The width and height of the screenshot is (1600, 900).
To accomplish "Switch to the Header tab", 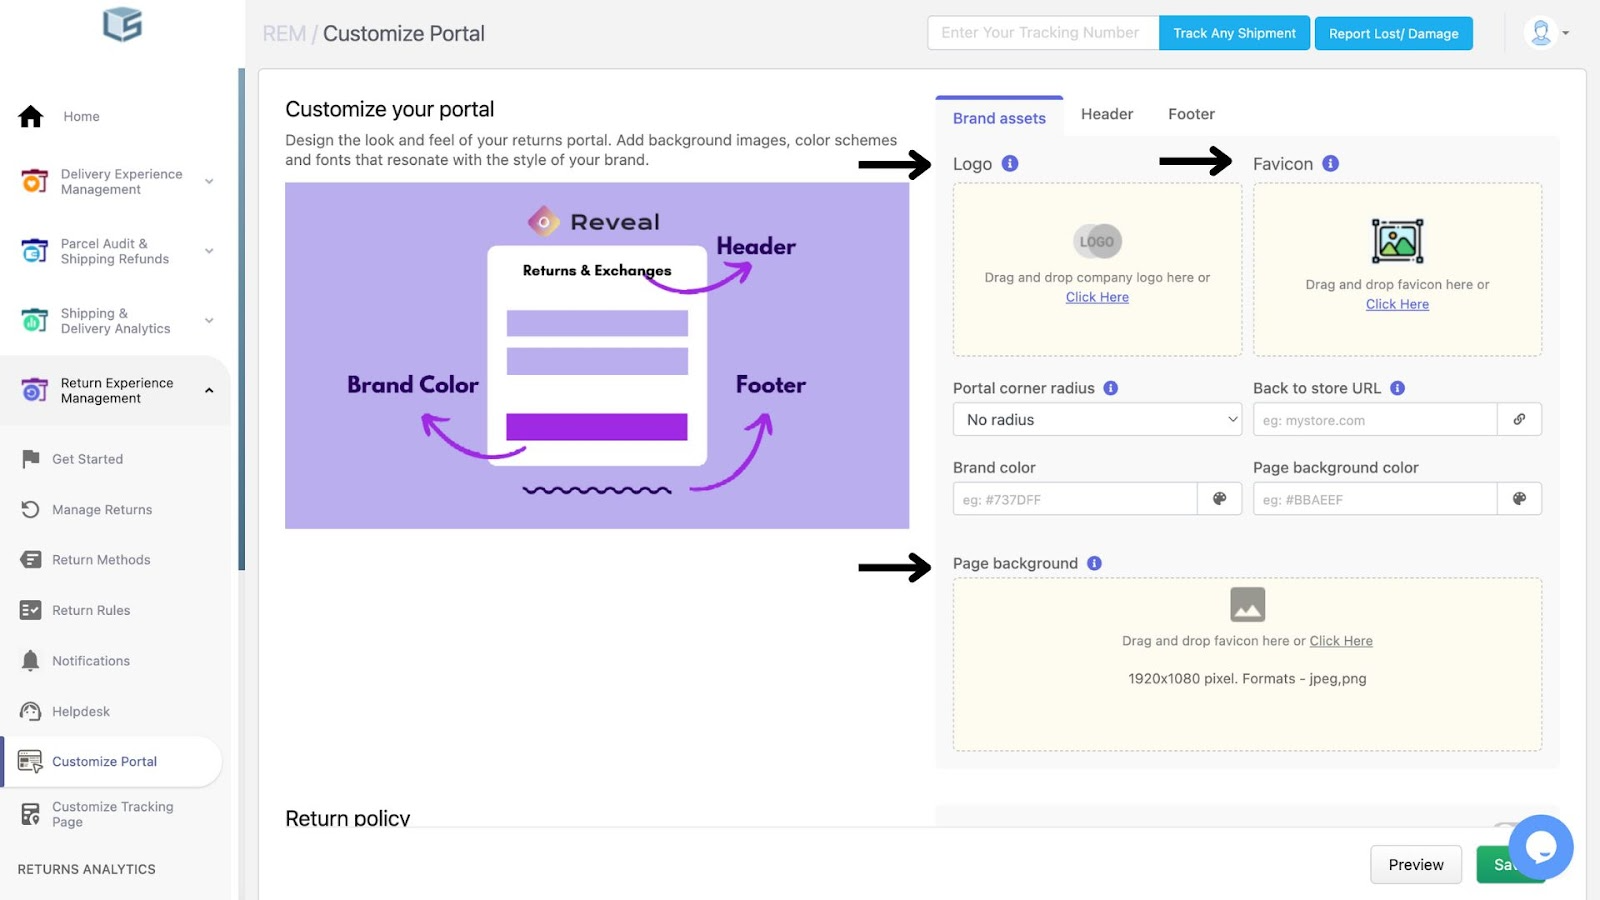I will (x=1107, y=114).
